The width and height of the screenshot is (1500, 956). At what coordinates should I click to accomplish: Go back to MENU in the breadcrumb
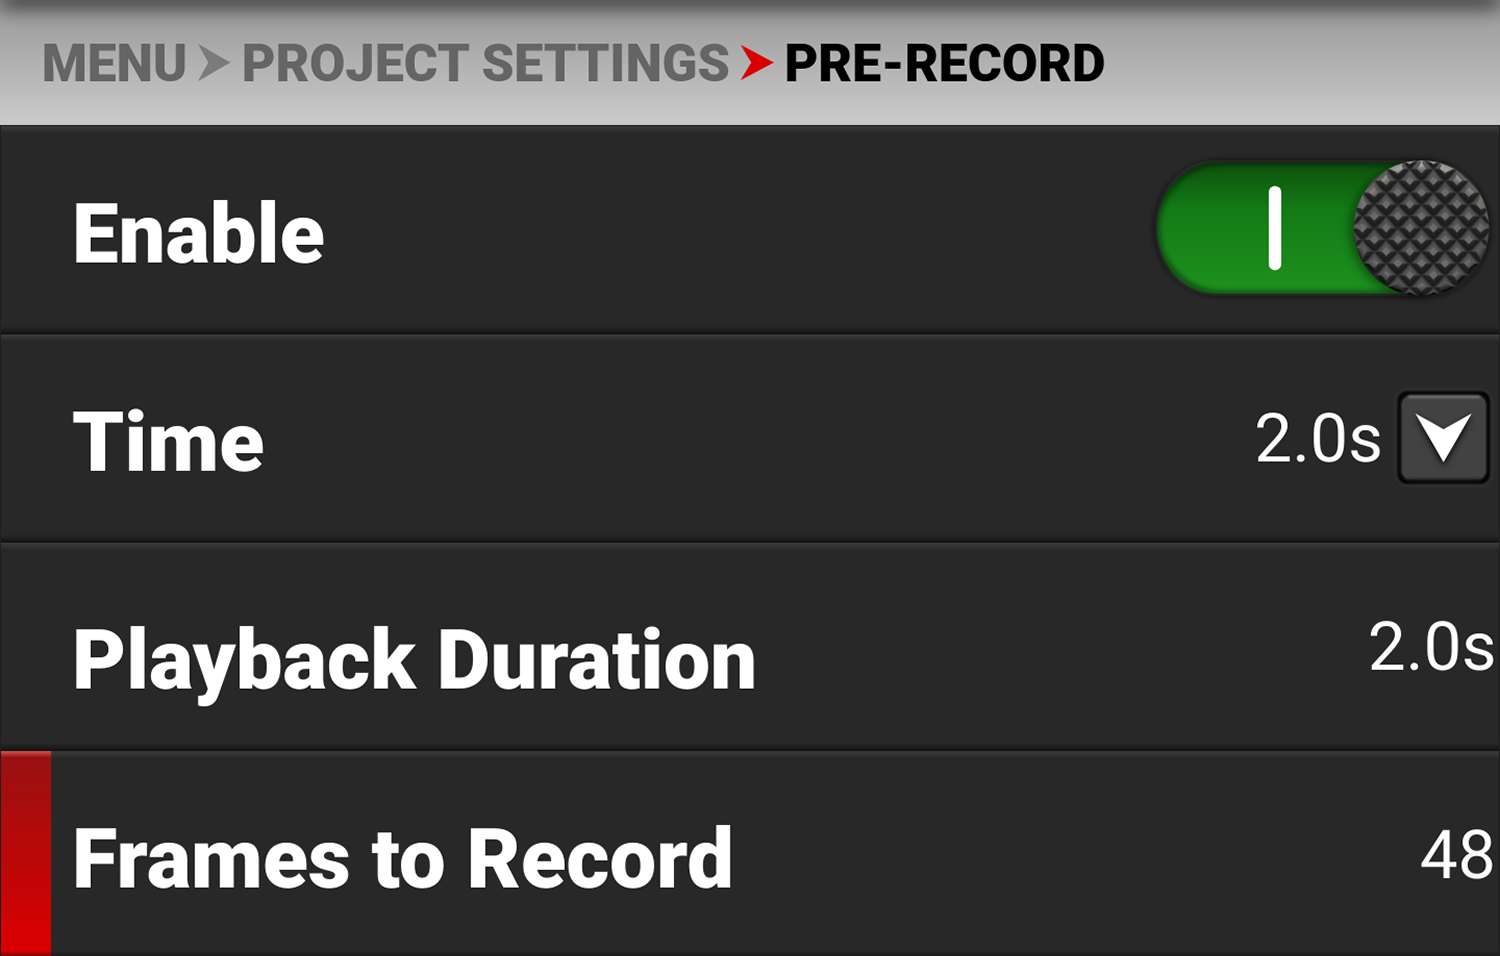(114, 64)
